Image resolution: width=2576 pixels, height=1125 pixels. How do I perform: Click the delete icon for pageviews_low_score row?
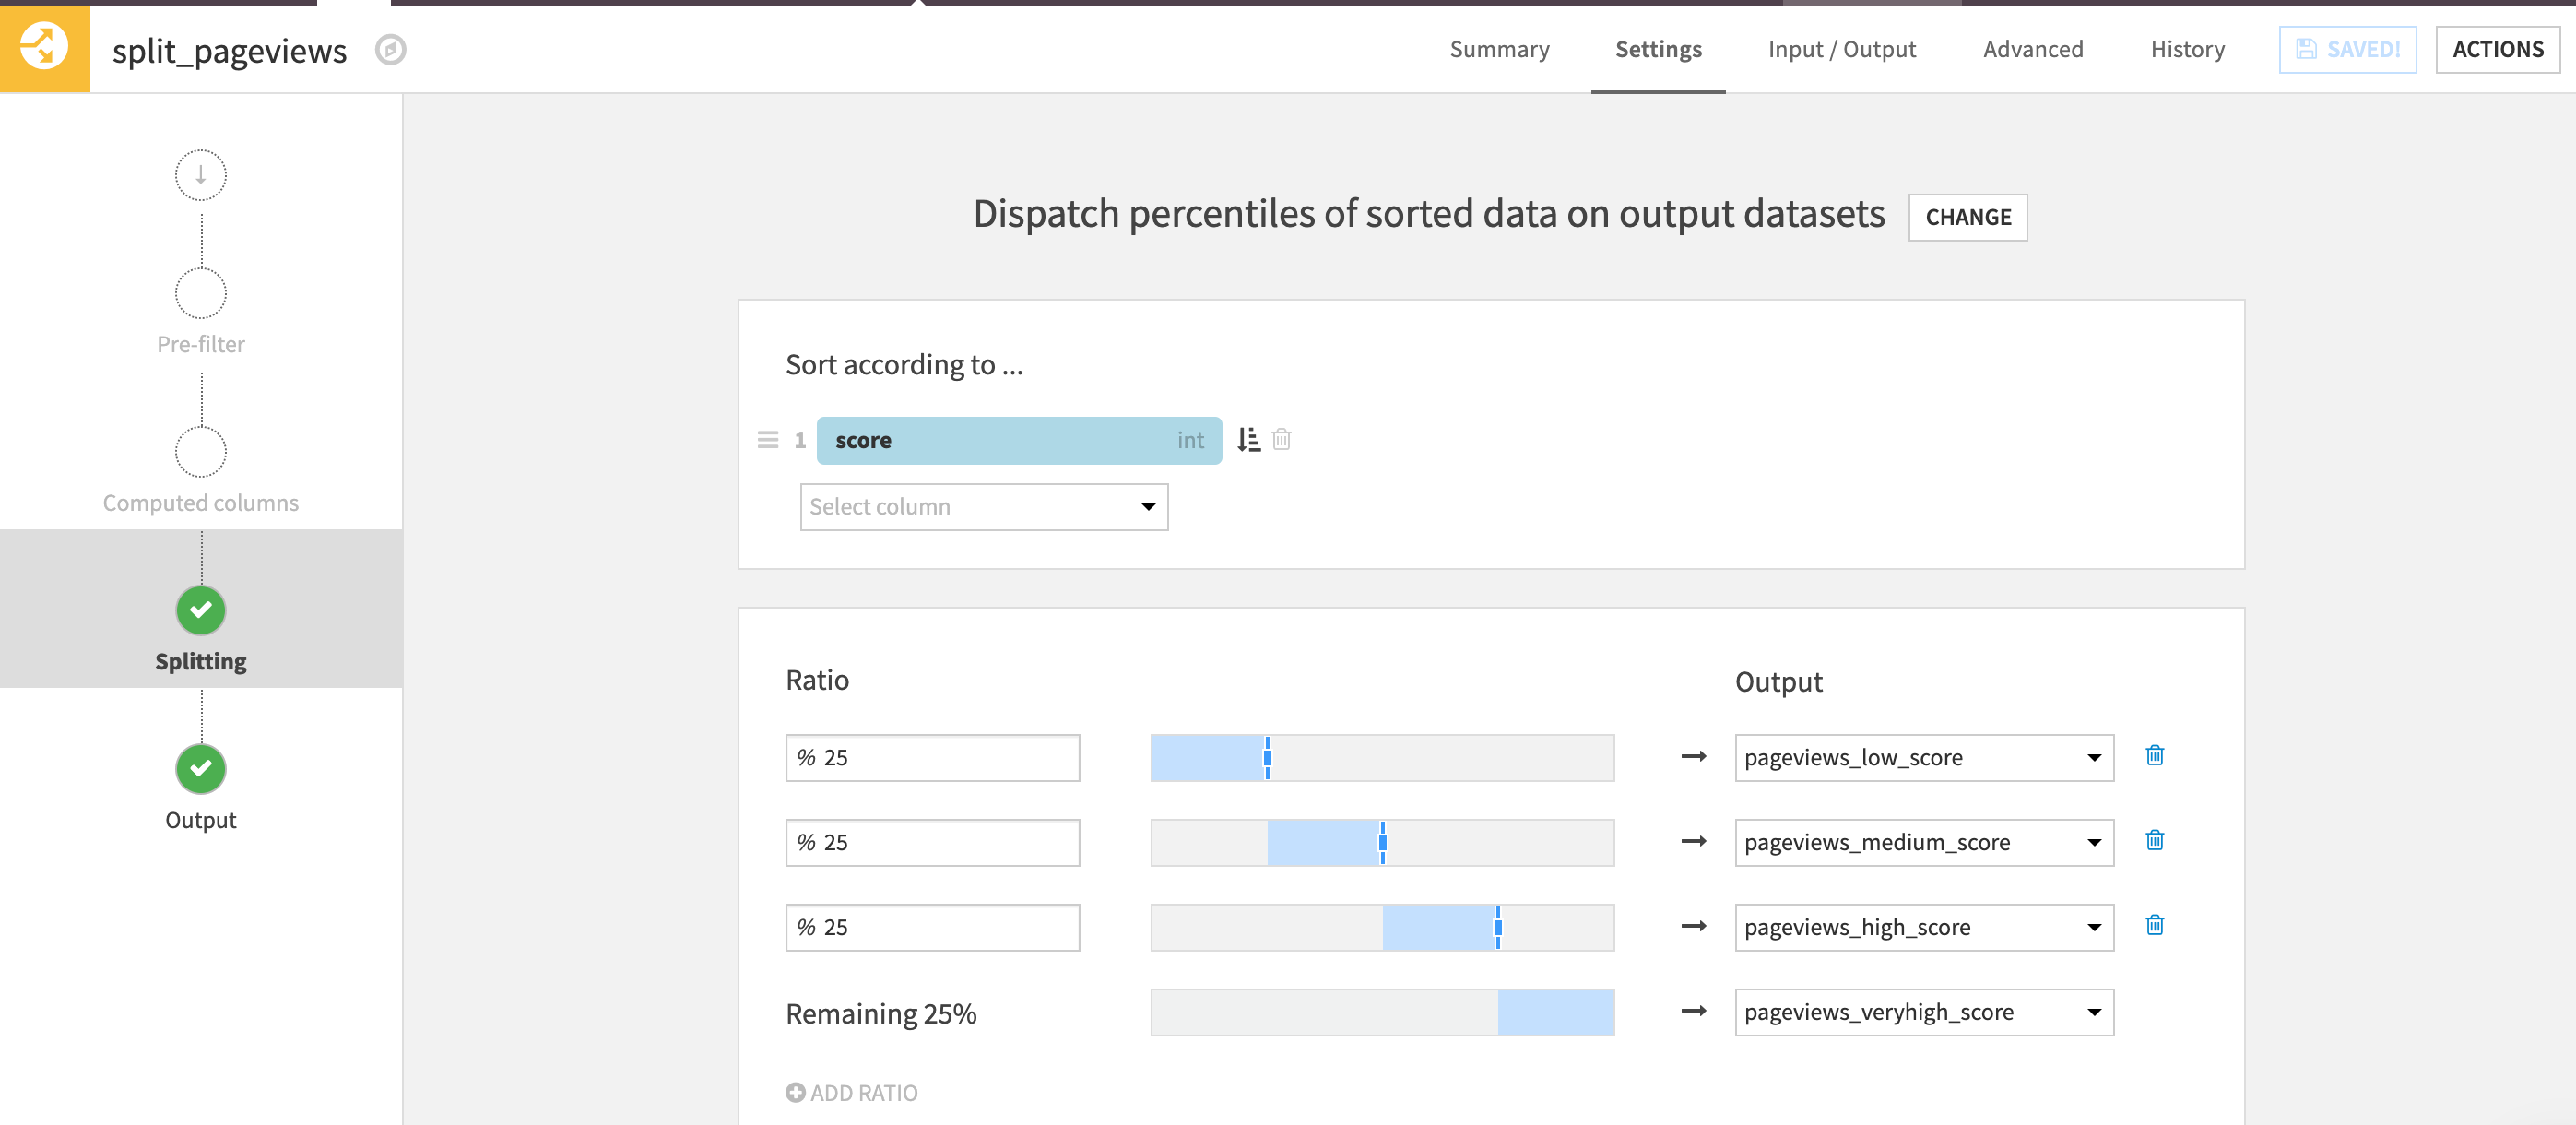(2154, 755)
